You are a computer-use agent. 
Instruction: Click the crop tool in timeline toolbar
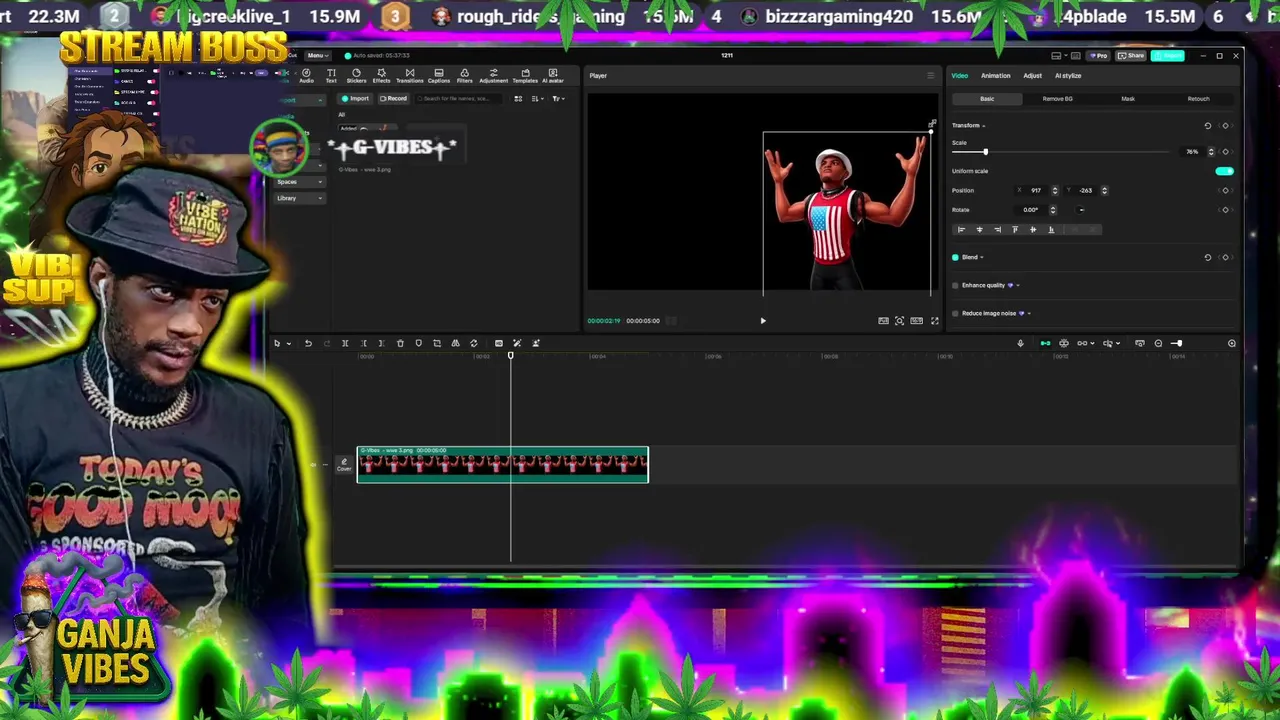pos(437,343)
